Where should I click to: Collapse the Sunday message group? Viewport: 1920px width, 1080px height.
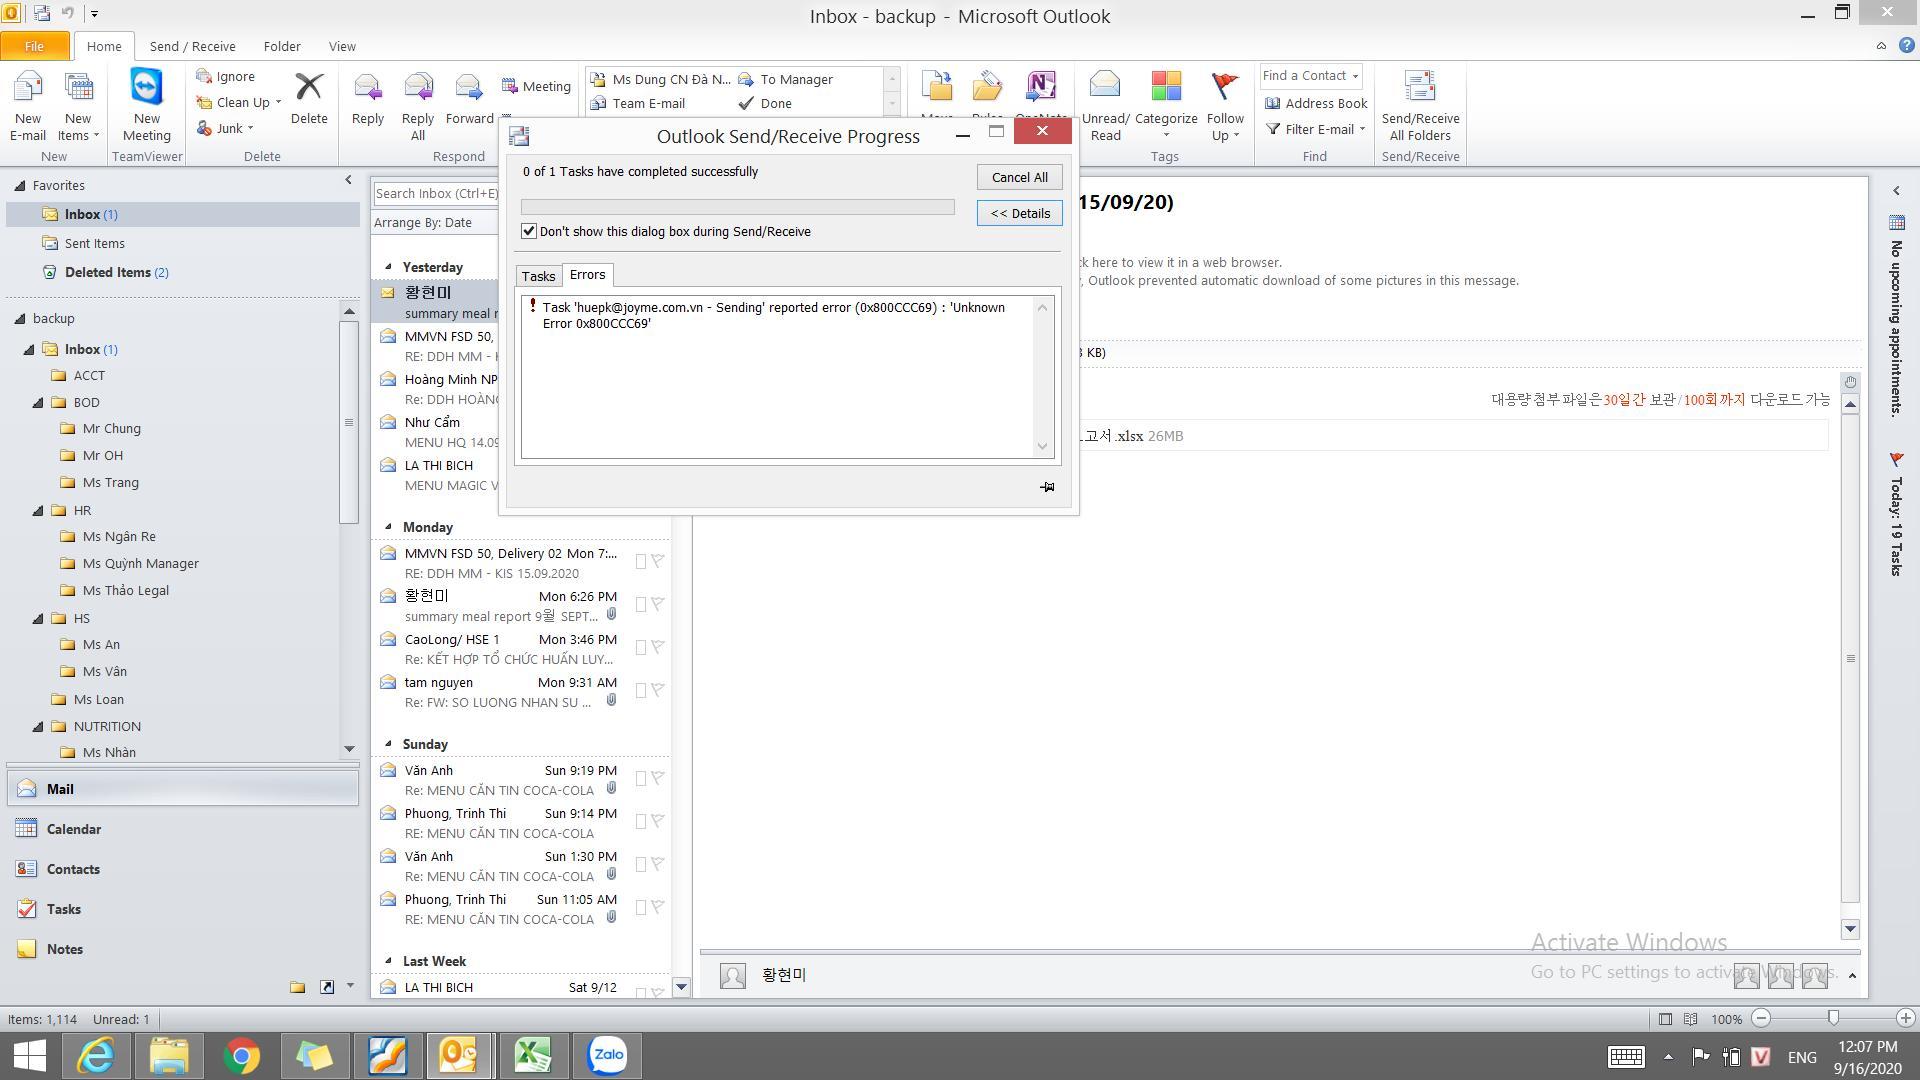pyautogui.click(x=389, y=744)
